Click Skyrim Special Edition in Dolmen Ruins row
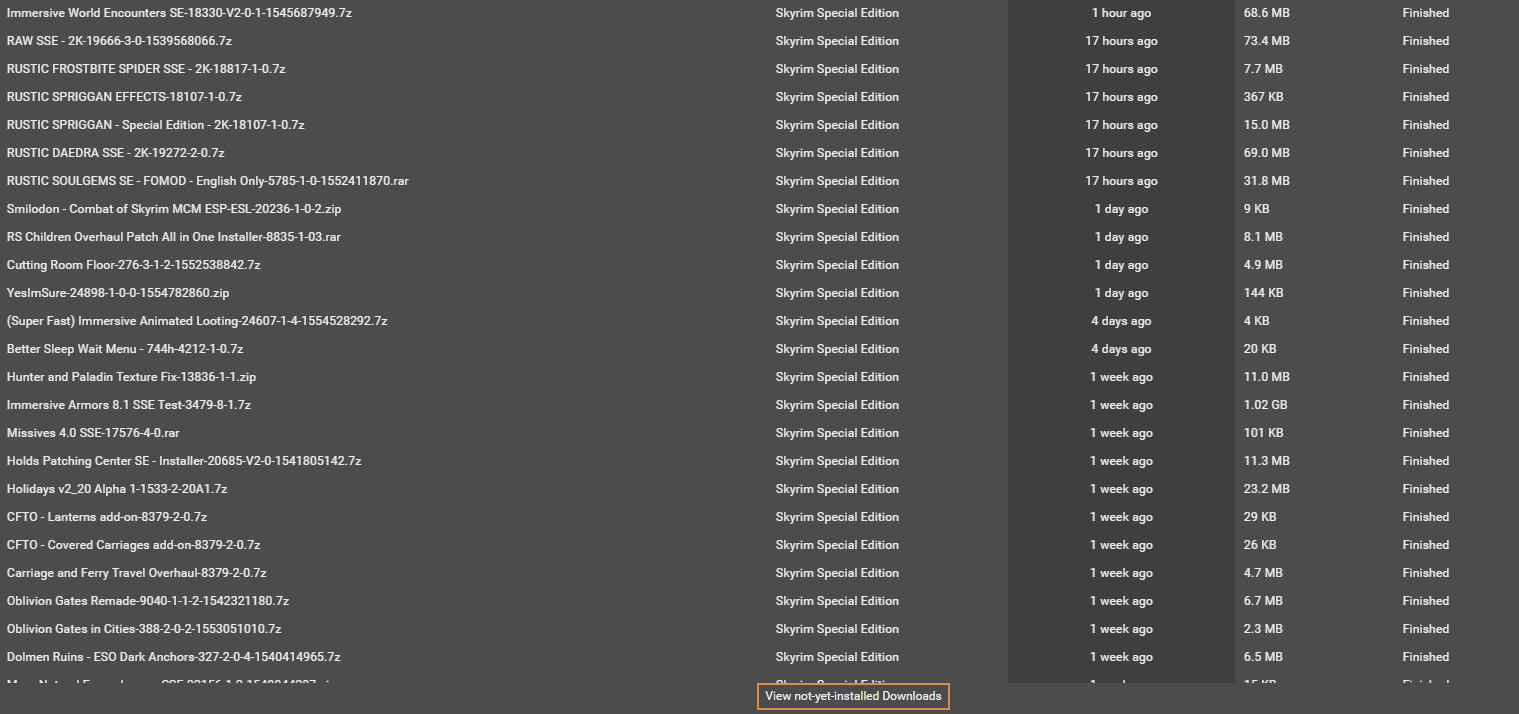This screenshot has width=1519, height=714. 837,657
